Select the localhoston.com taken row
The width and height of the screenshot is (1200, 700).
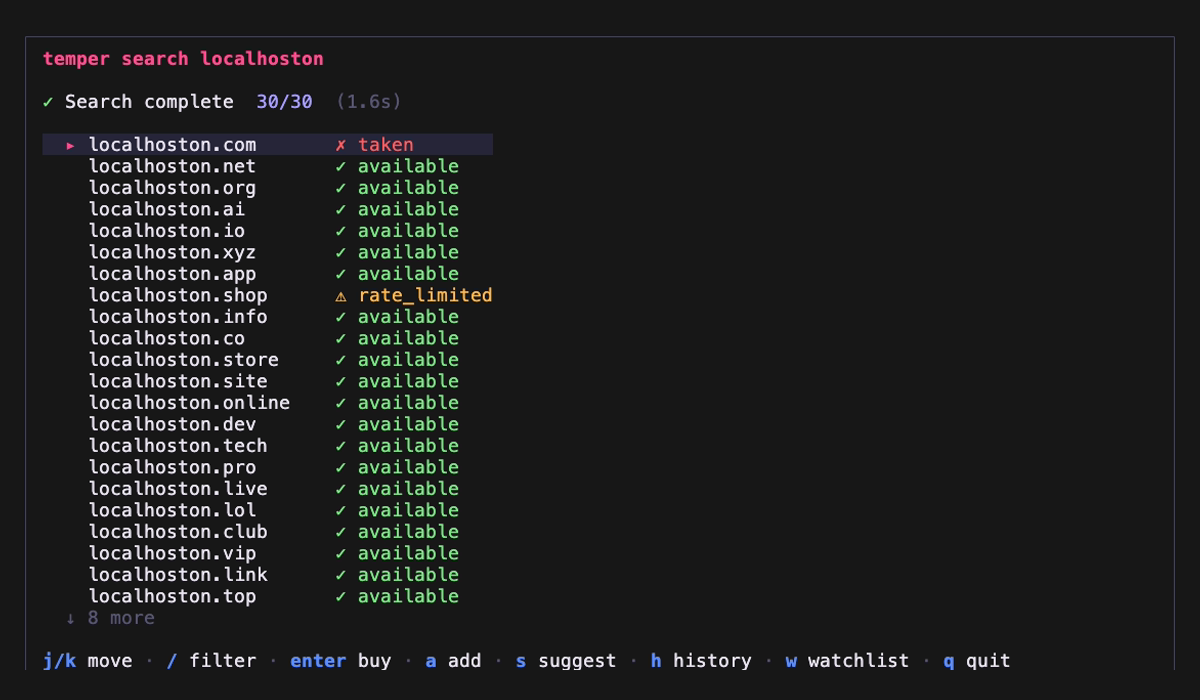pos(267,145)
